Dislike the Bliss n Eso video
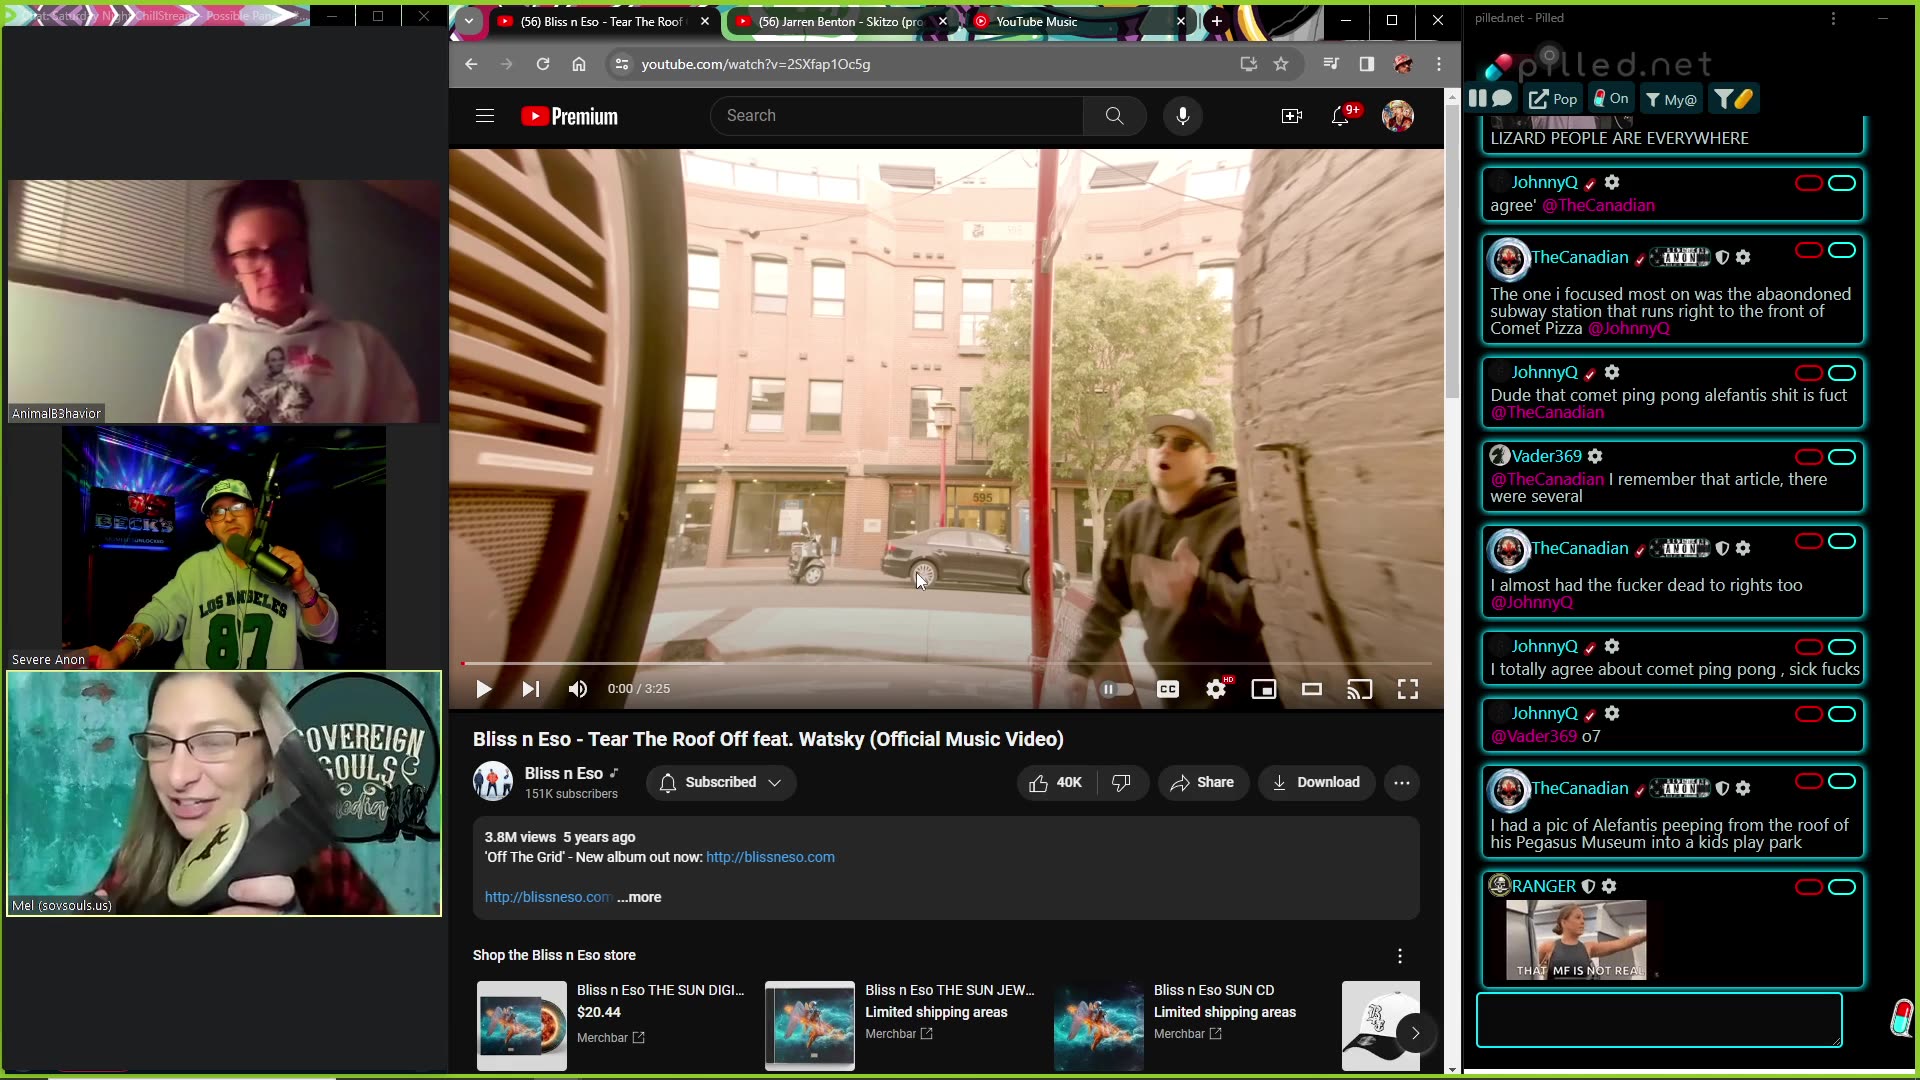 [1121, 782]
